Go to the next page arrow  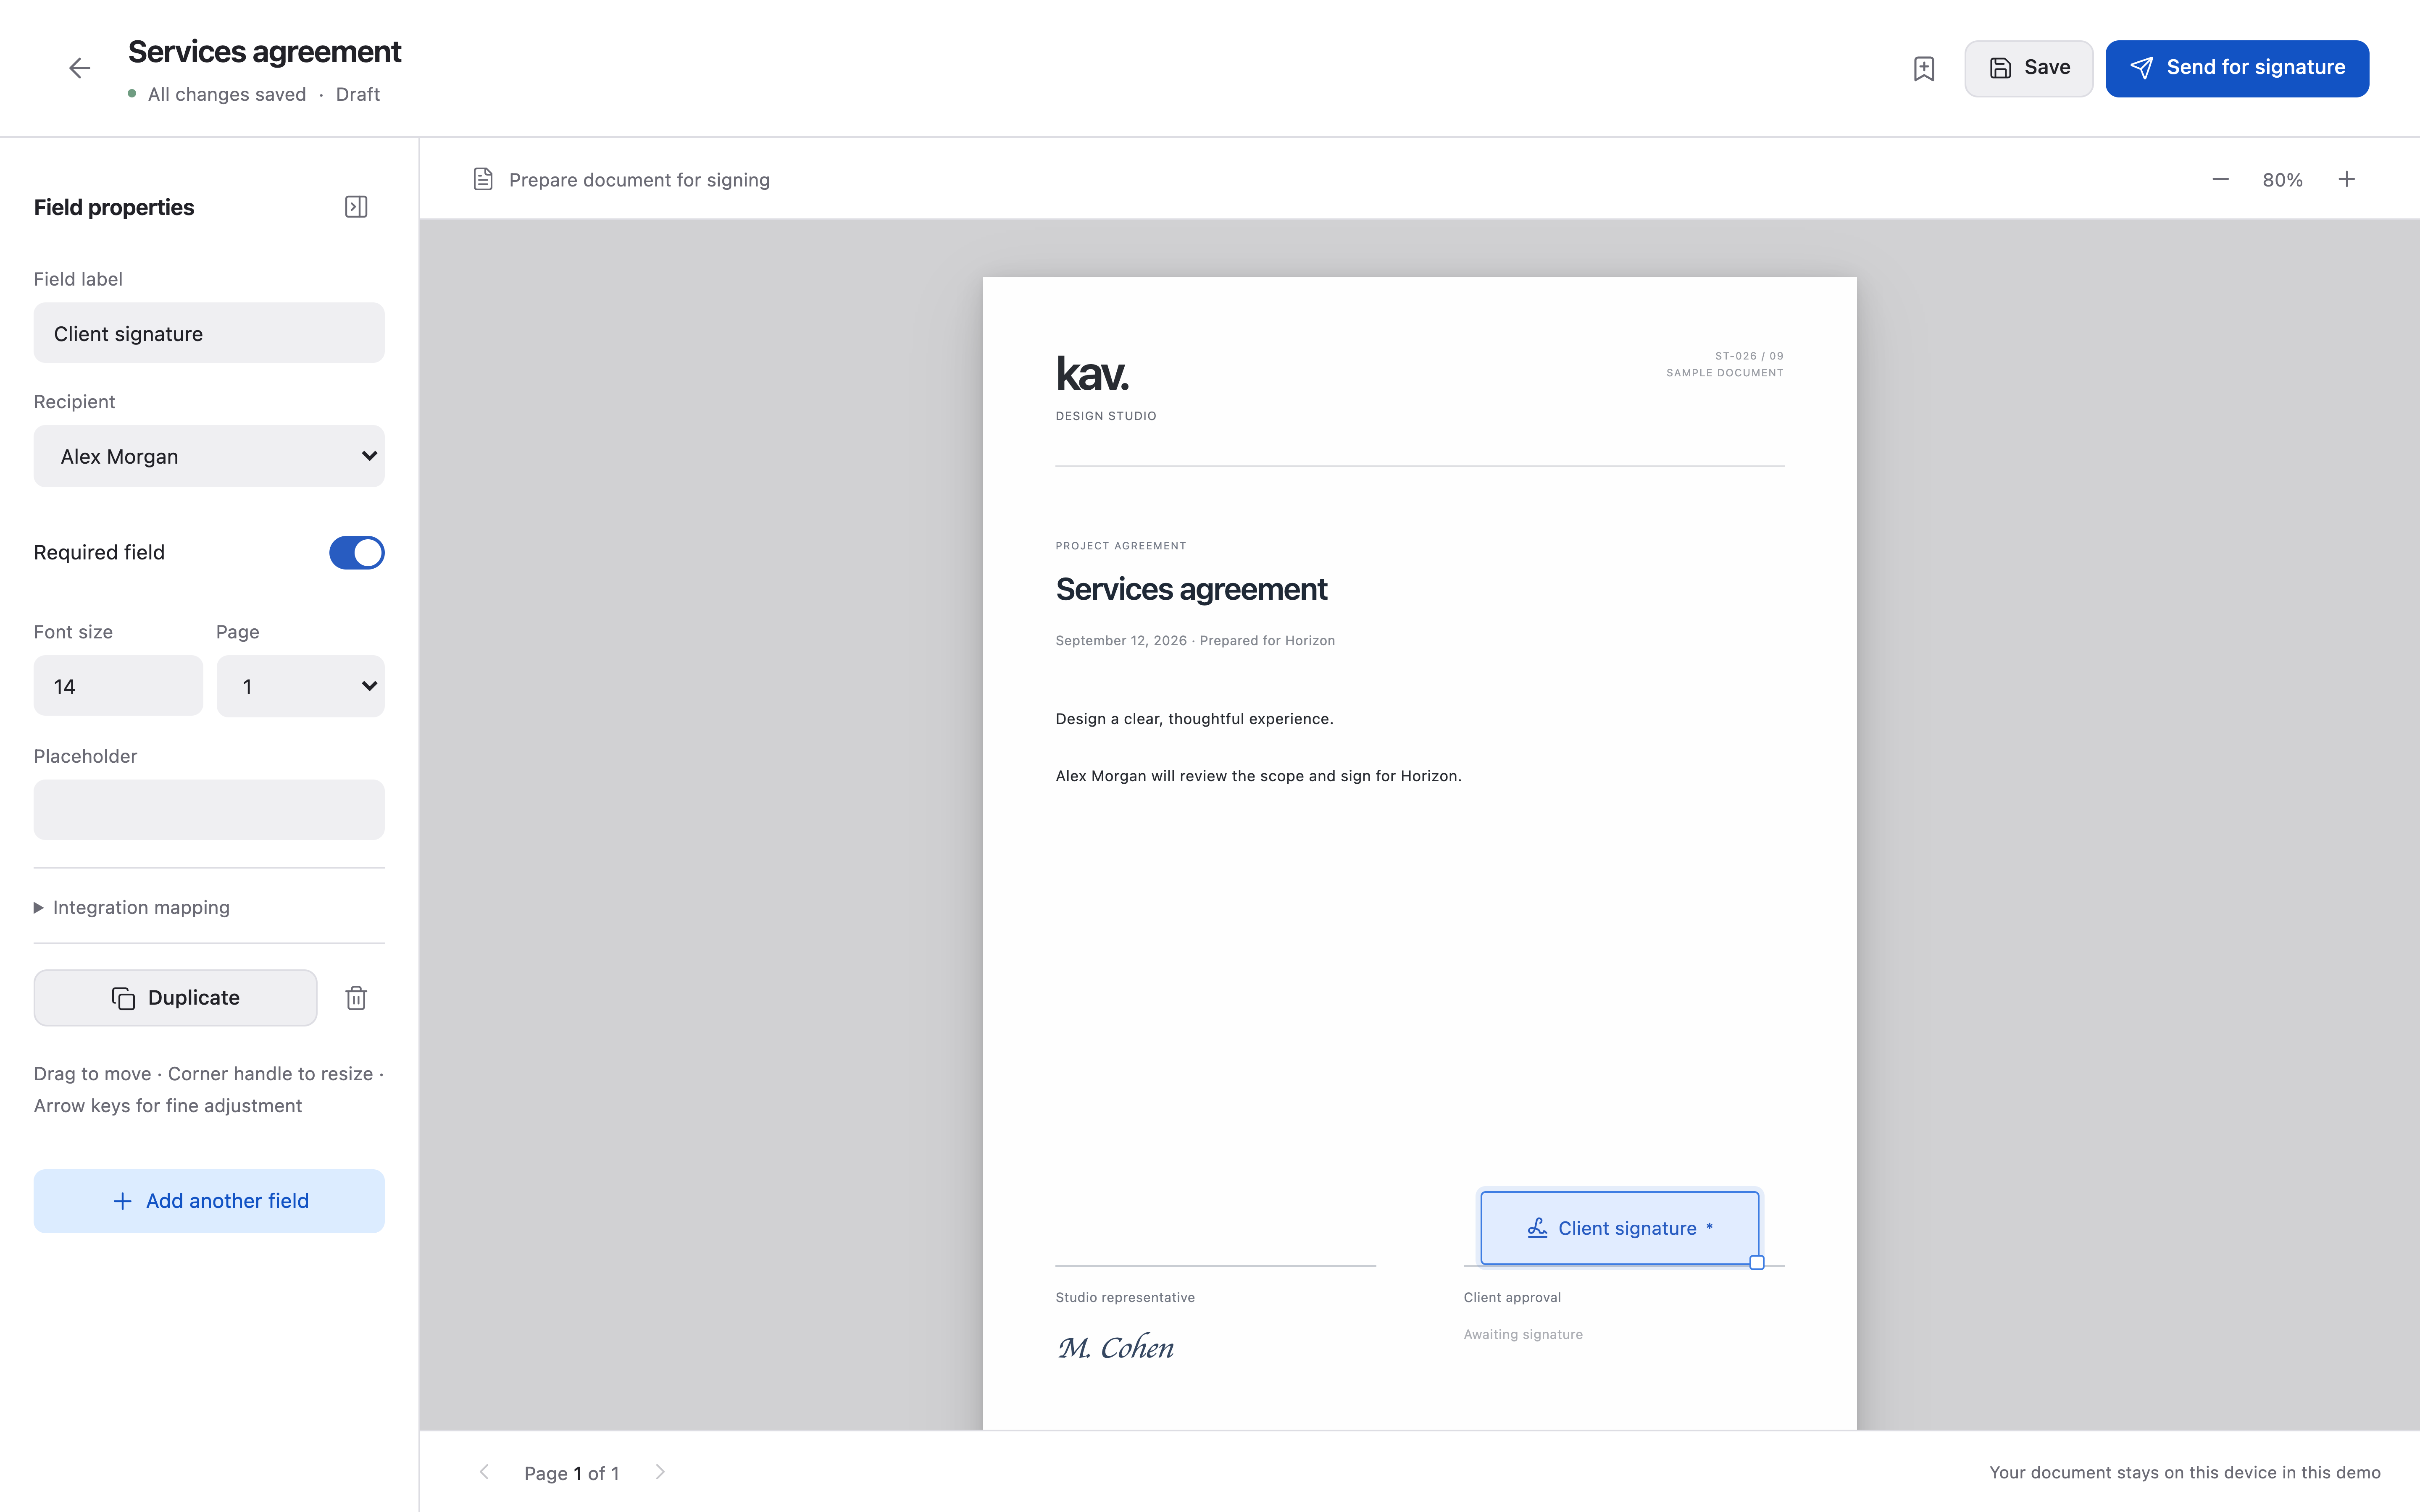tap(660, 1472)
